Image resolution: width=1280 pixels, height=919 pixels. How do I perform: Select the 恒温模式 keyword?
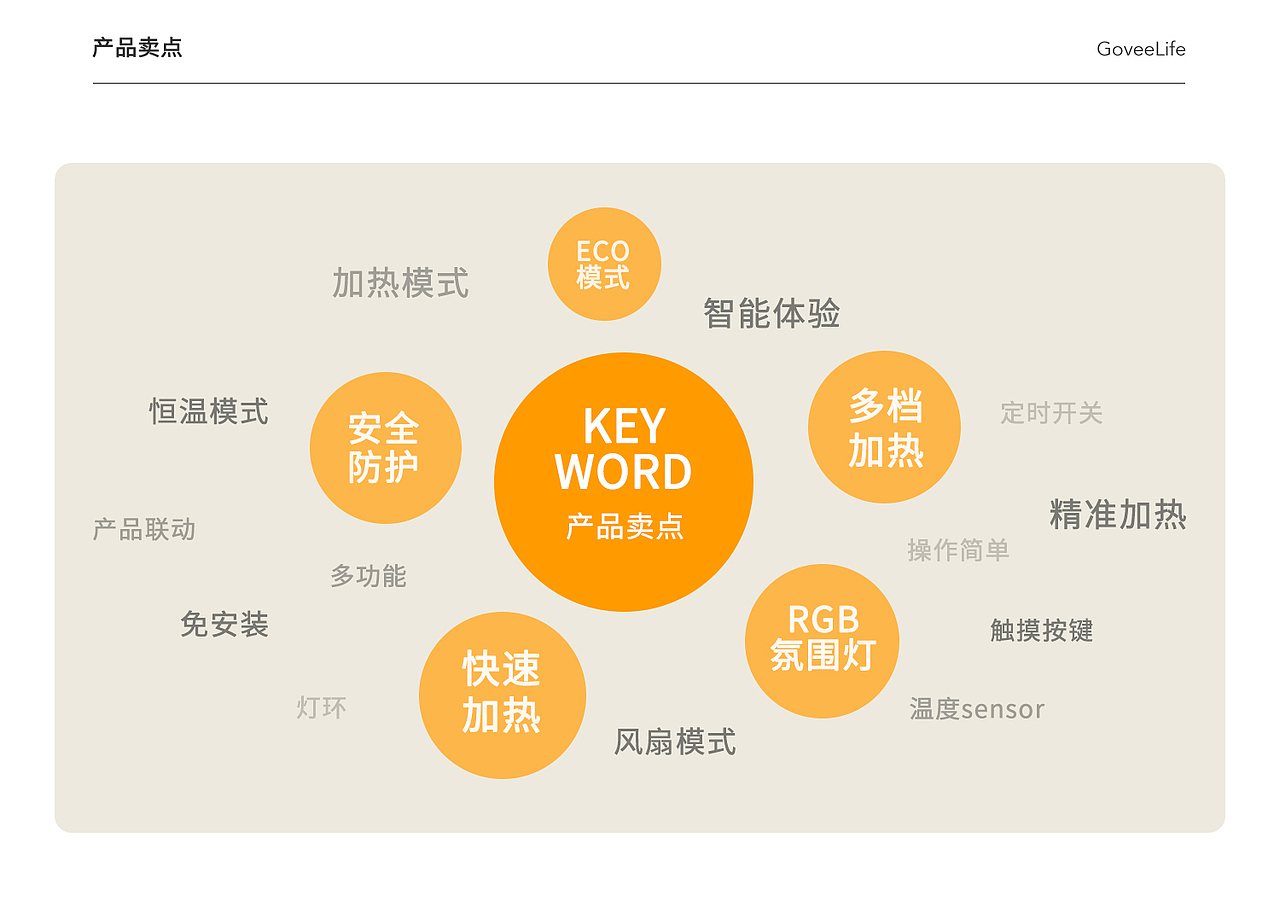pyautogui.click(x=209, y=411)
